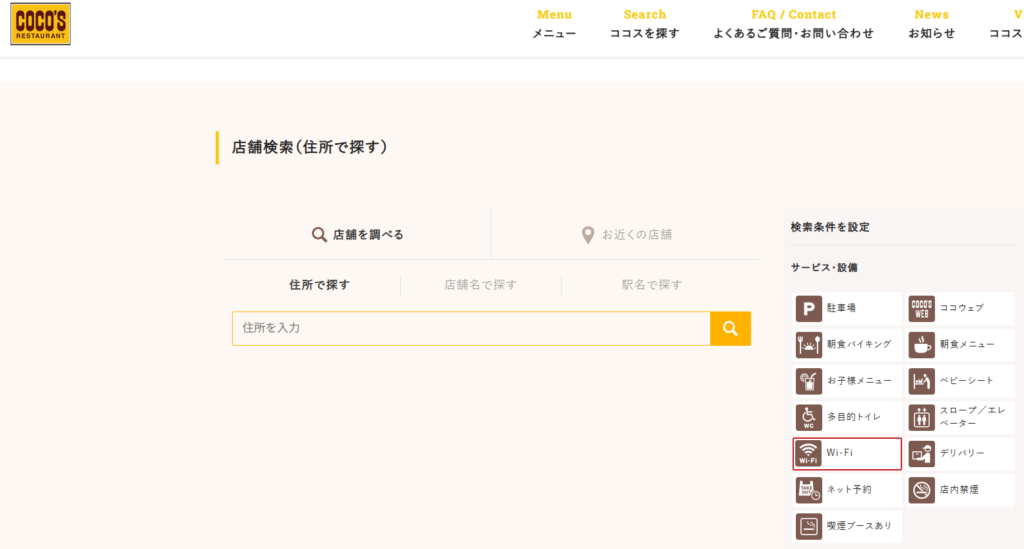Click the orange magnifier search button

click(x=730, y=328)
